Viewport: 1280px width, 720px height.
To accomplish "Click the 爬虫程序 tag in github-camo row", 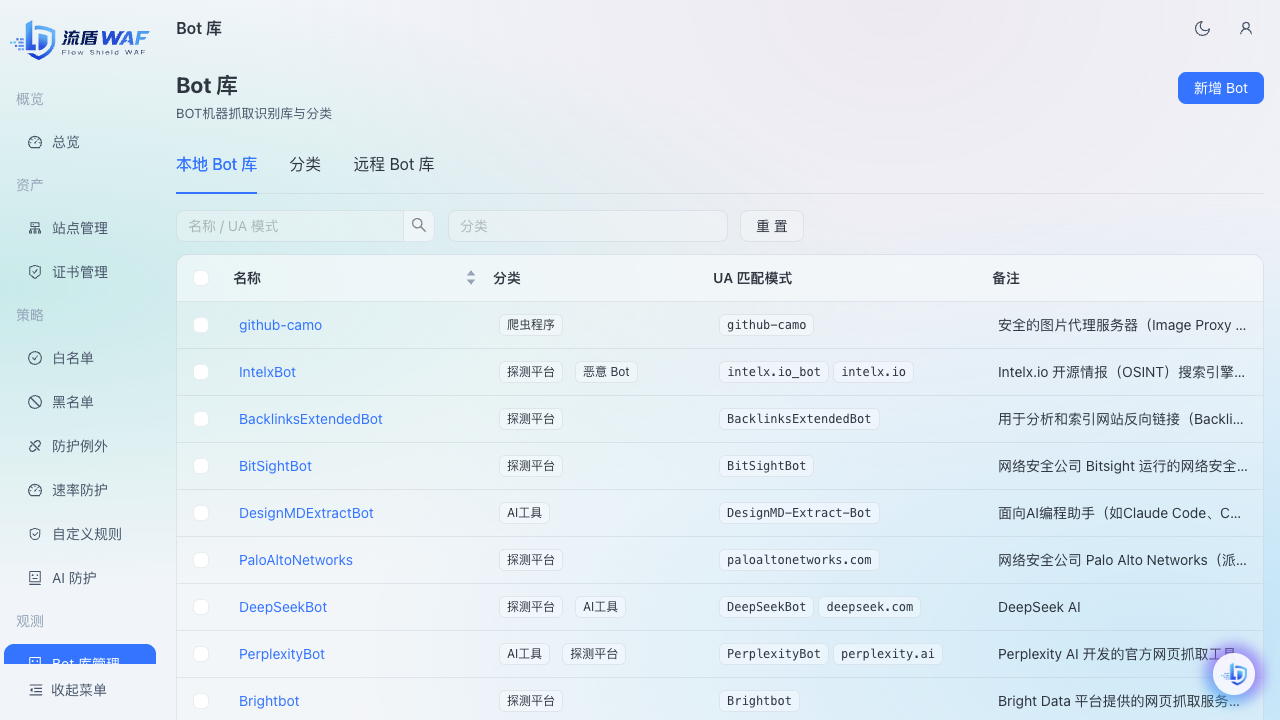I will [531, 325].
